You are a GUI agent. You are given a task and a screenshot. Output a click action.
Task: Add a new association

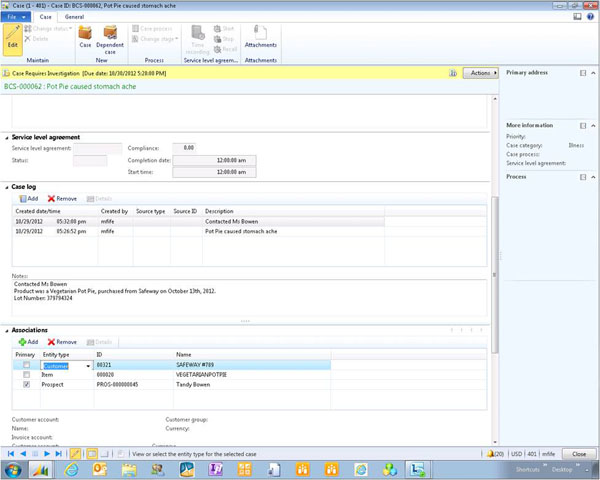[x=27, y=342]
